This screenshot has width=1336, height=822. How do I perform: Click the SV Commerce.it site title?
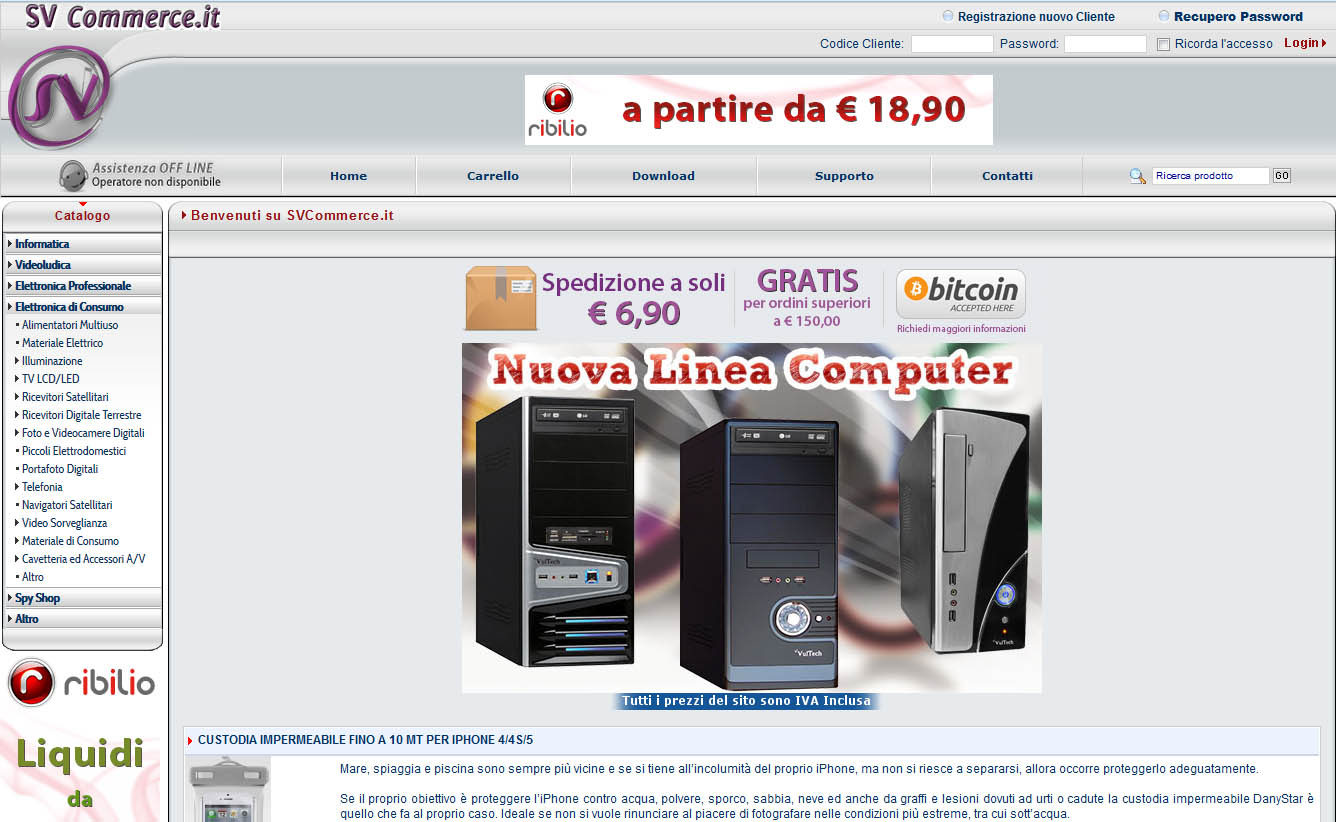123,17
